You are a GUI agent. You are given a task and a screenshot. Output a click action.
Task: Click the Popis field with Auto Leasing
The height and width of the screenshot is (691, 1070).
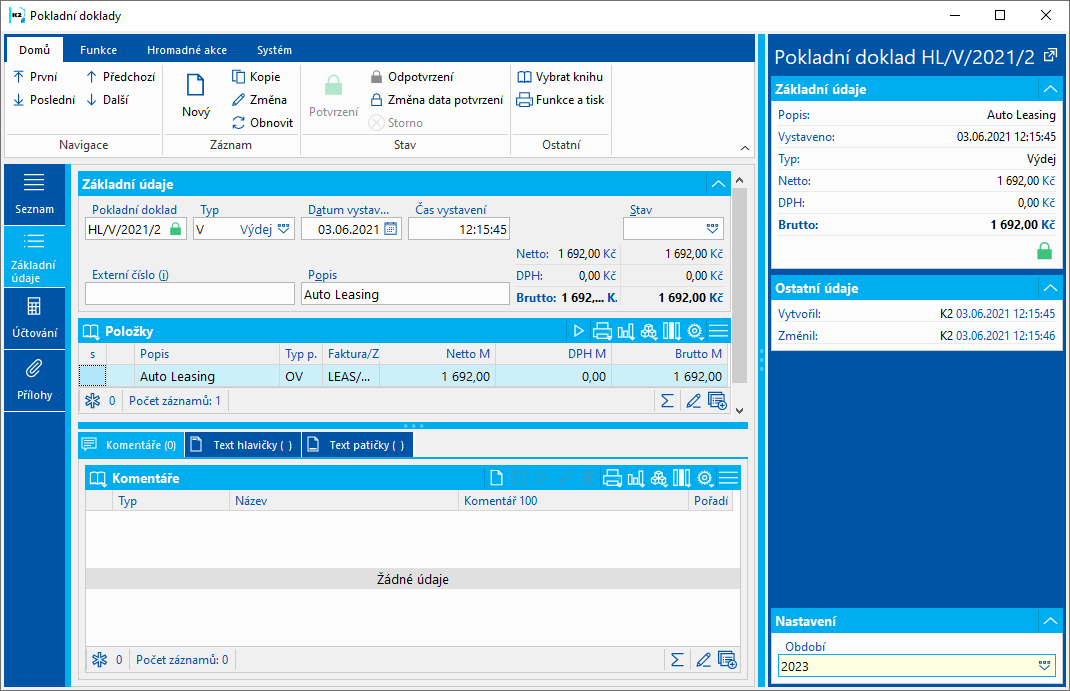(405, 294)
